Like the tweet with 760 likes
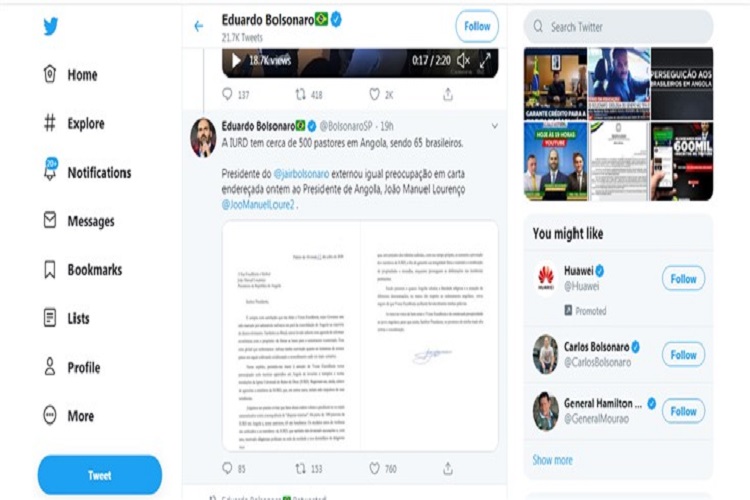 (x=375, y=468)
